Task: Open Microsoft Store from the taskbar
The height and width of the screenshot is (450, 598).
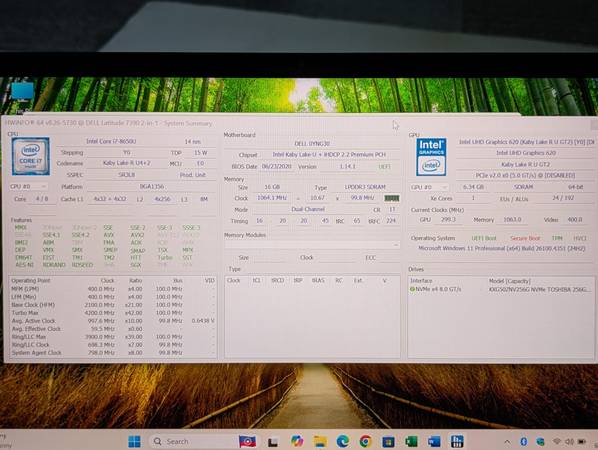Action: point(388,442)
